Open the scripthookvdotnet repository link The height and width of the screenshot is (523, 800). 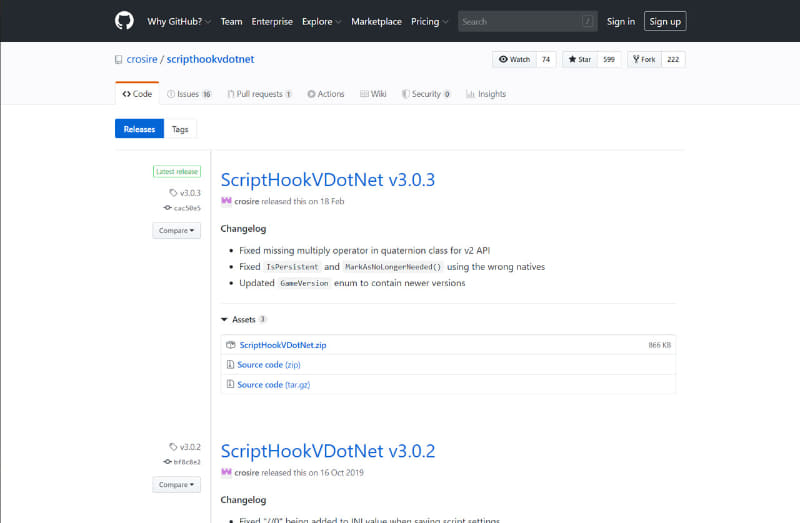point(210,59)
